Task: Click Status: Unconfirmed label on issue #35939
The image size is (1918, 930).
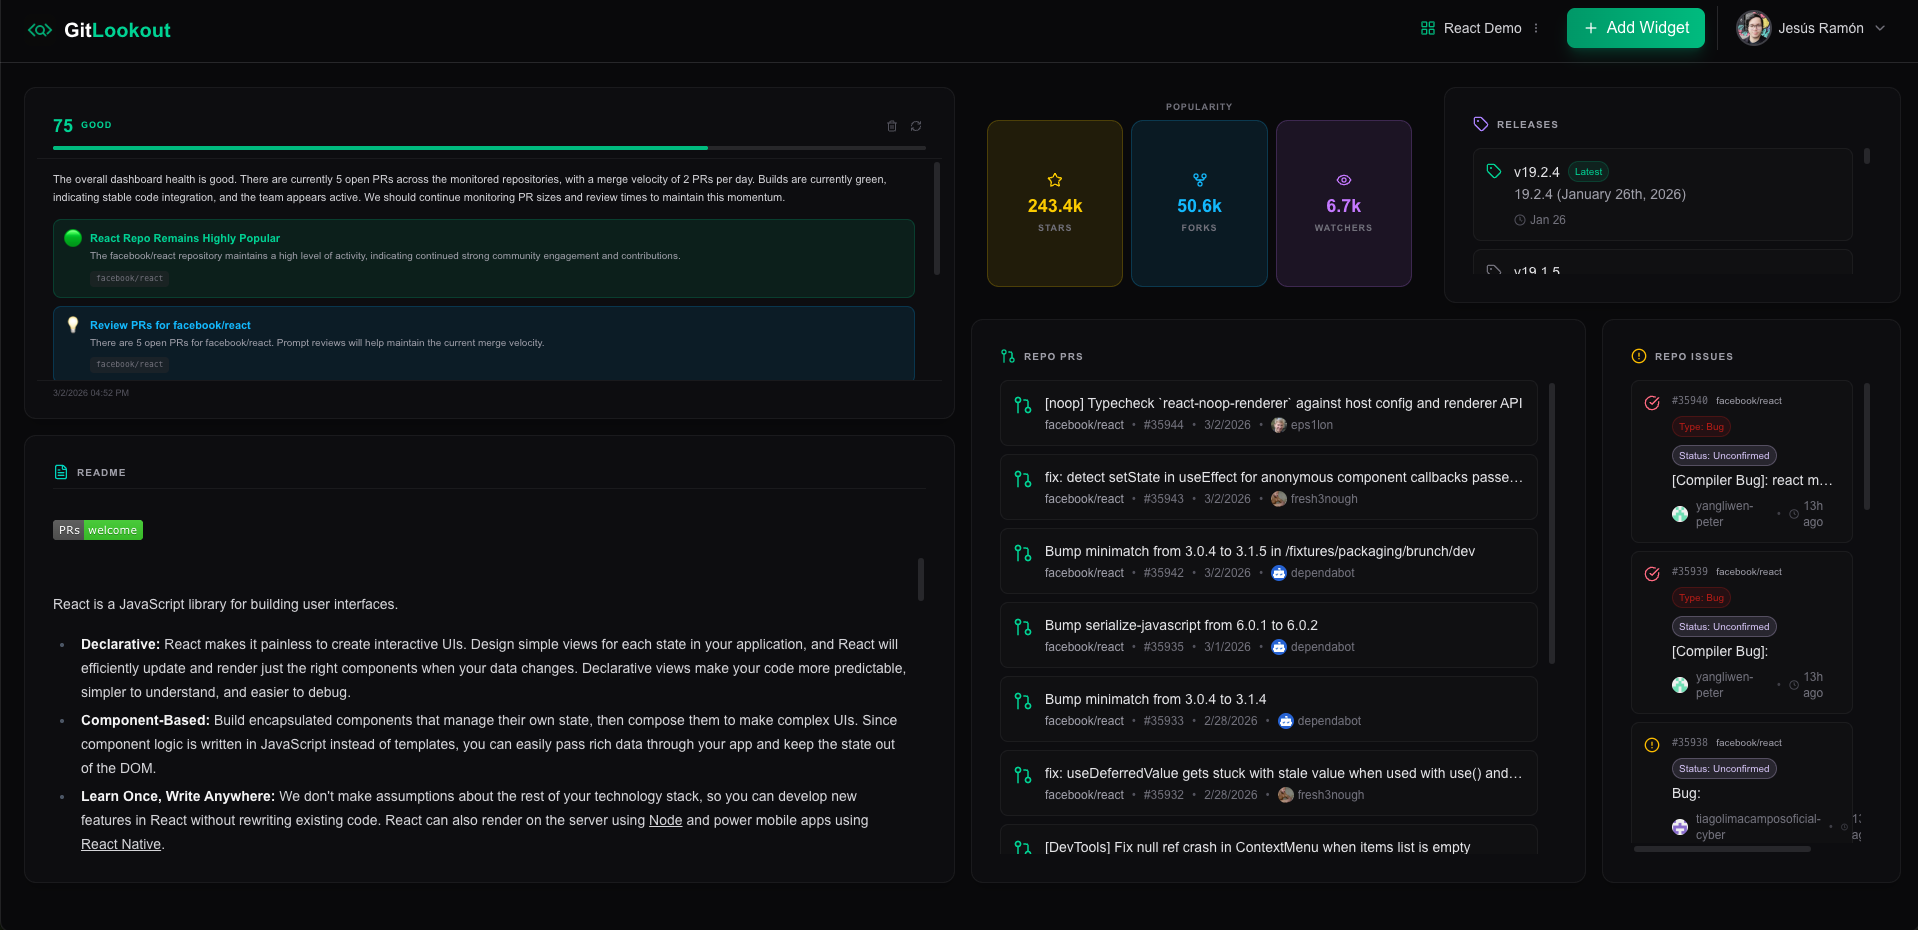Action: [x=1724, y=627]
